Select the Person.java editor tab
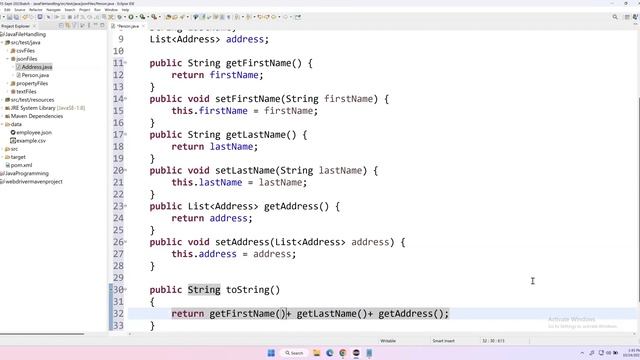640x360 pixels. [128, 26]
